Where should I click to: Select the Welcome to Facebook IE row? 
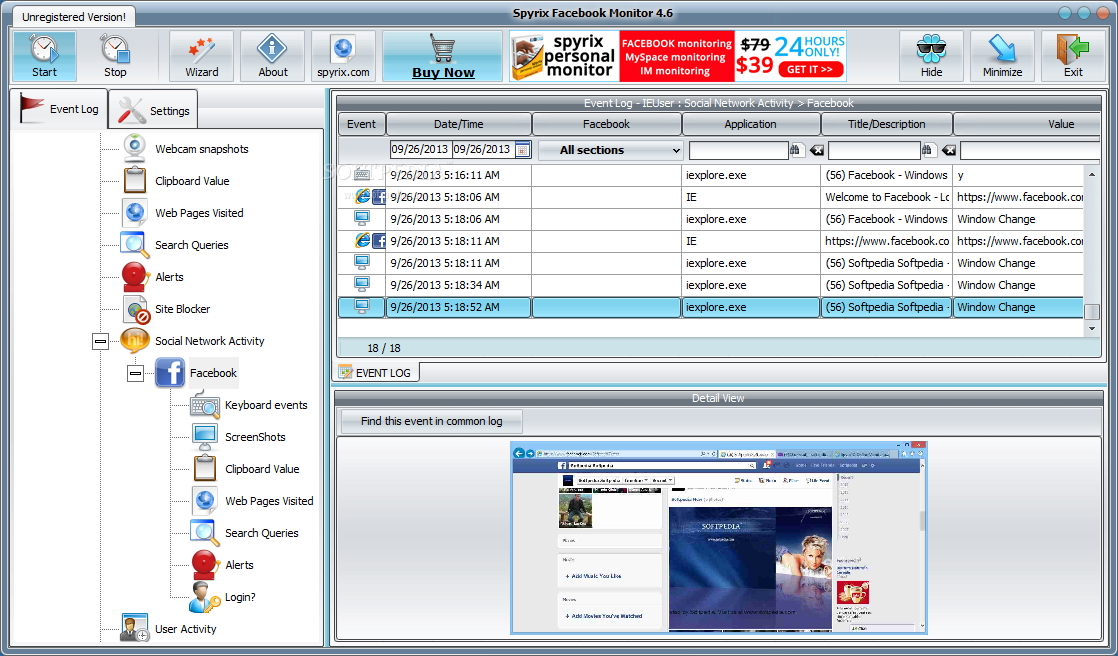(x=711, y=197)
